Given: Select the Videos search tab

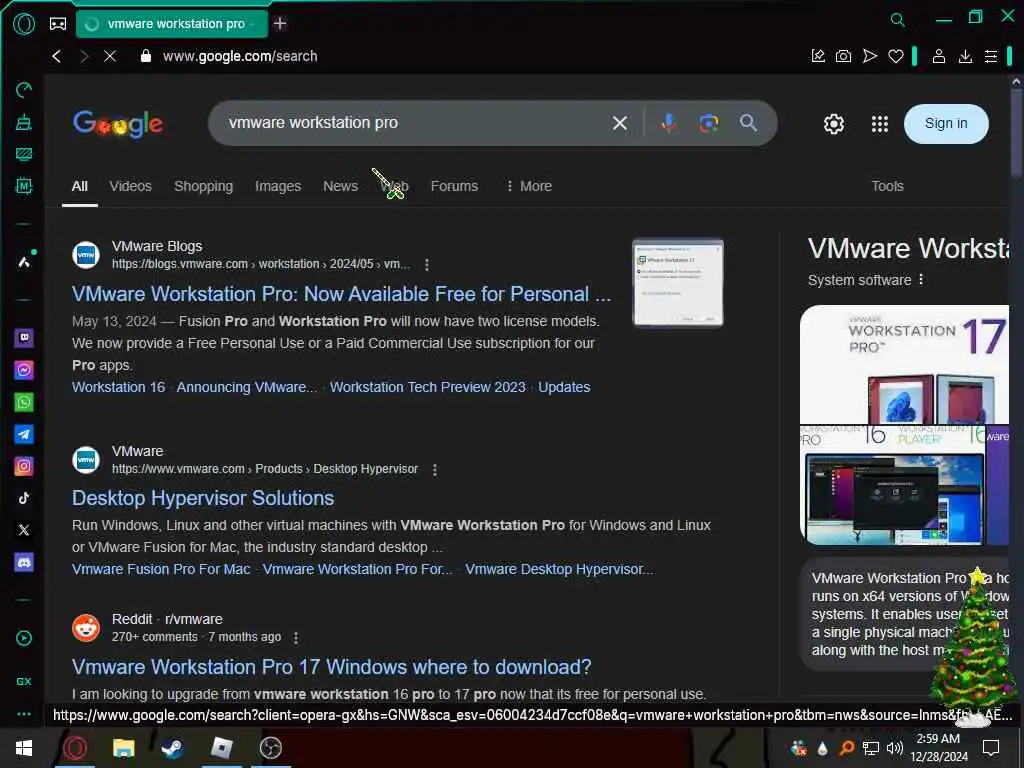Looking at the screenshot, I should tap(131, 186).
